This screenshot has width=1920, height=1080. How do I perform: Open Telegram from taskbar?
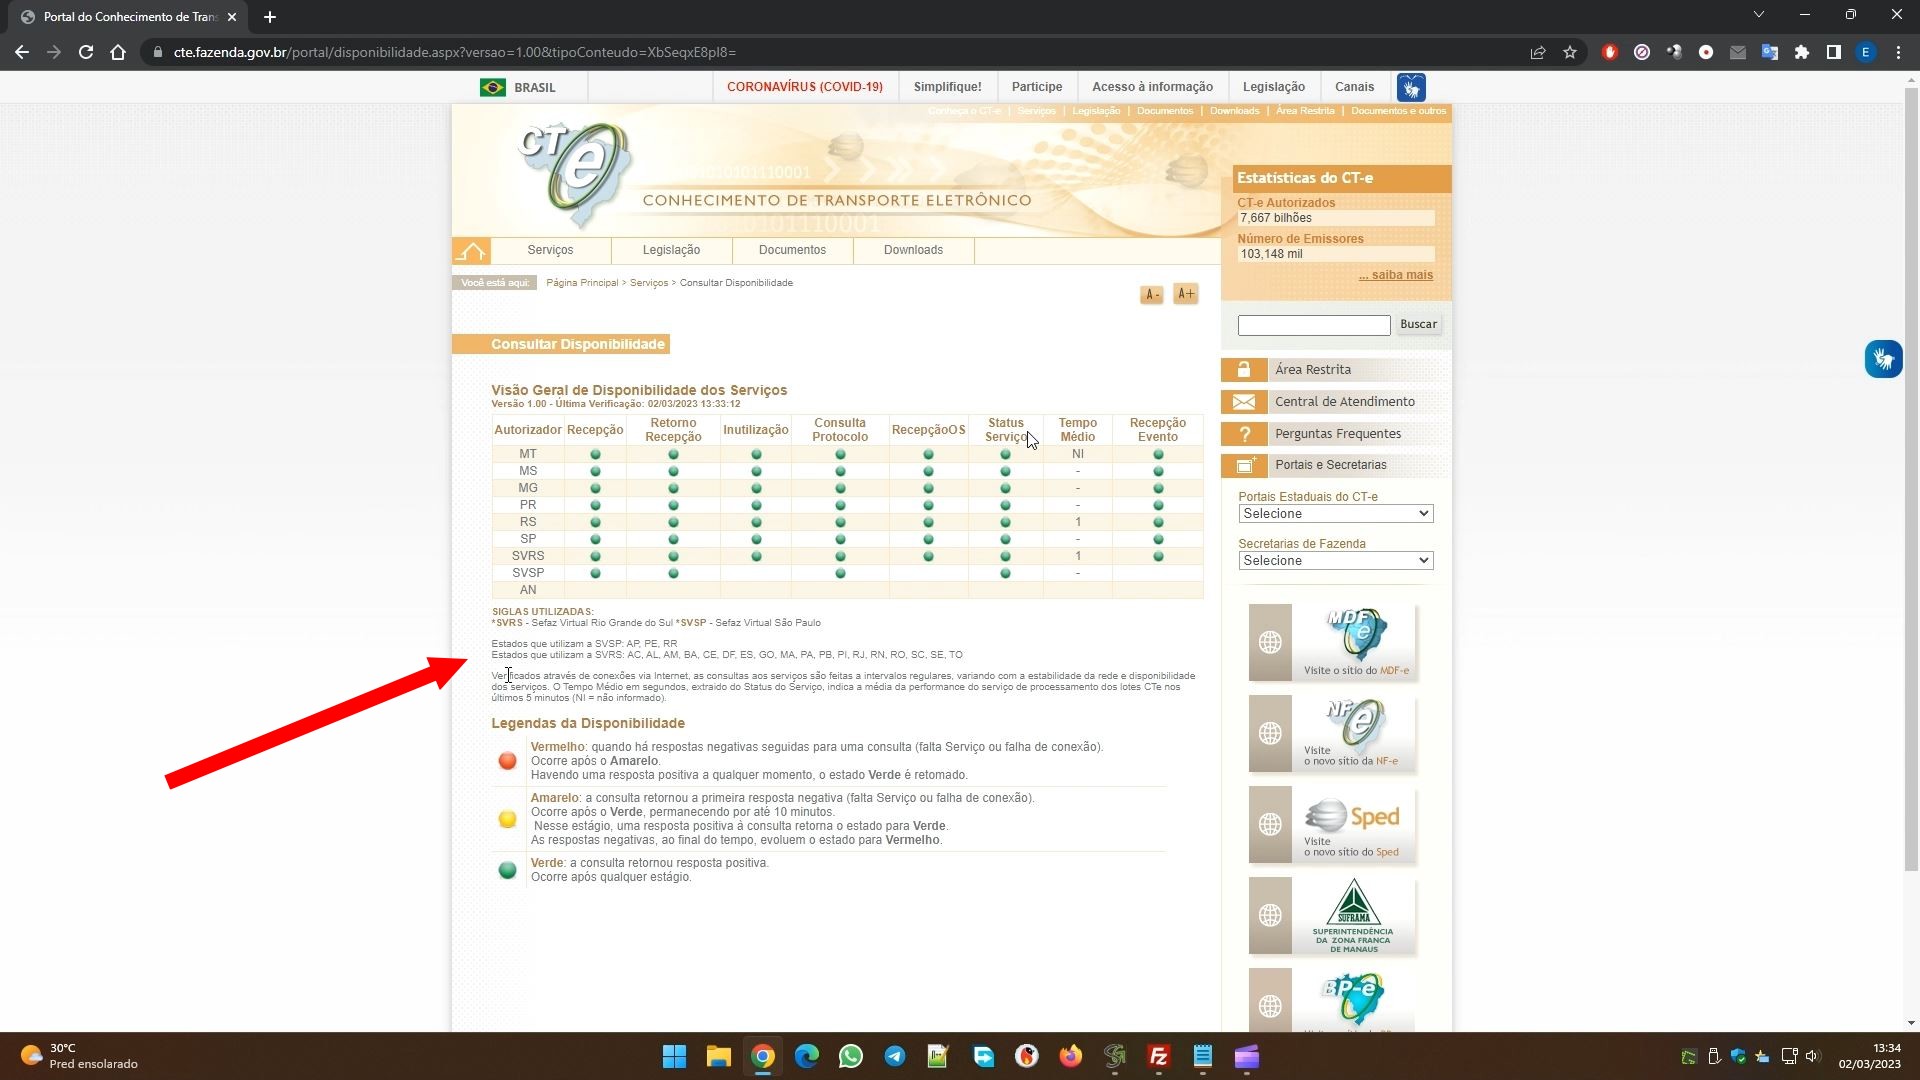pyautogui.click(x=895, y=1057)
